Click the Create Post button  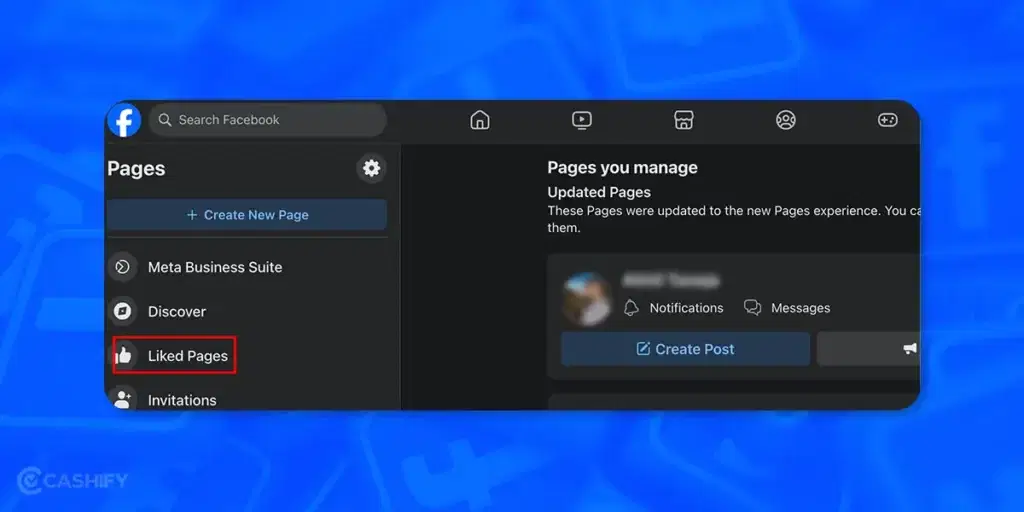click(686, 349)
